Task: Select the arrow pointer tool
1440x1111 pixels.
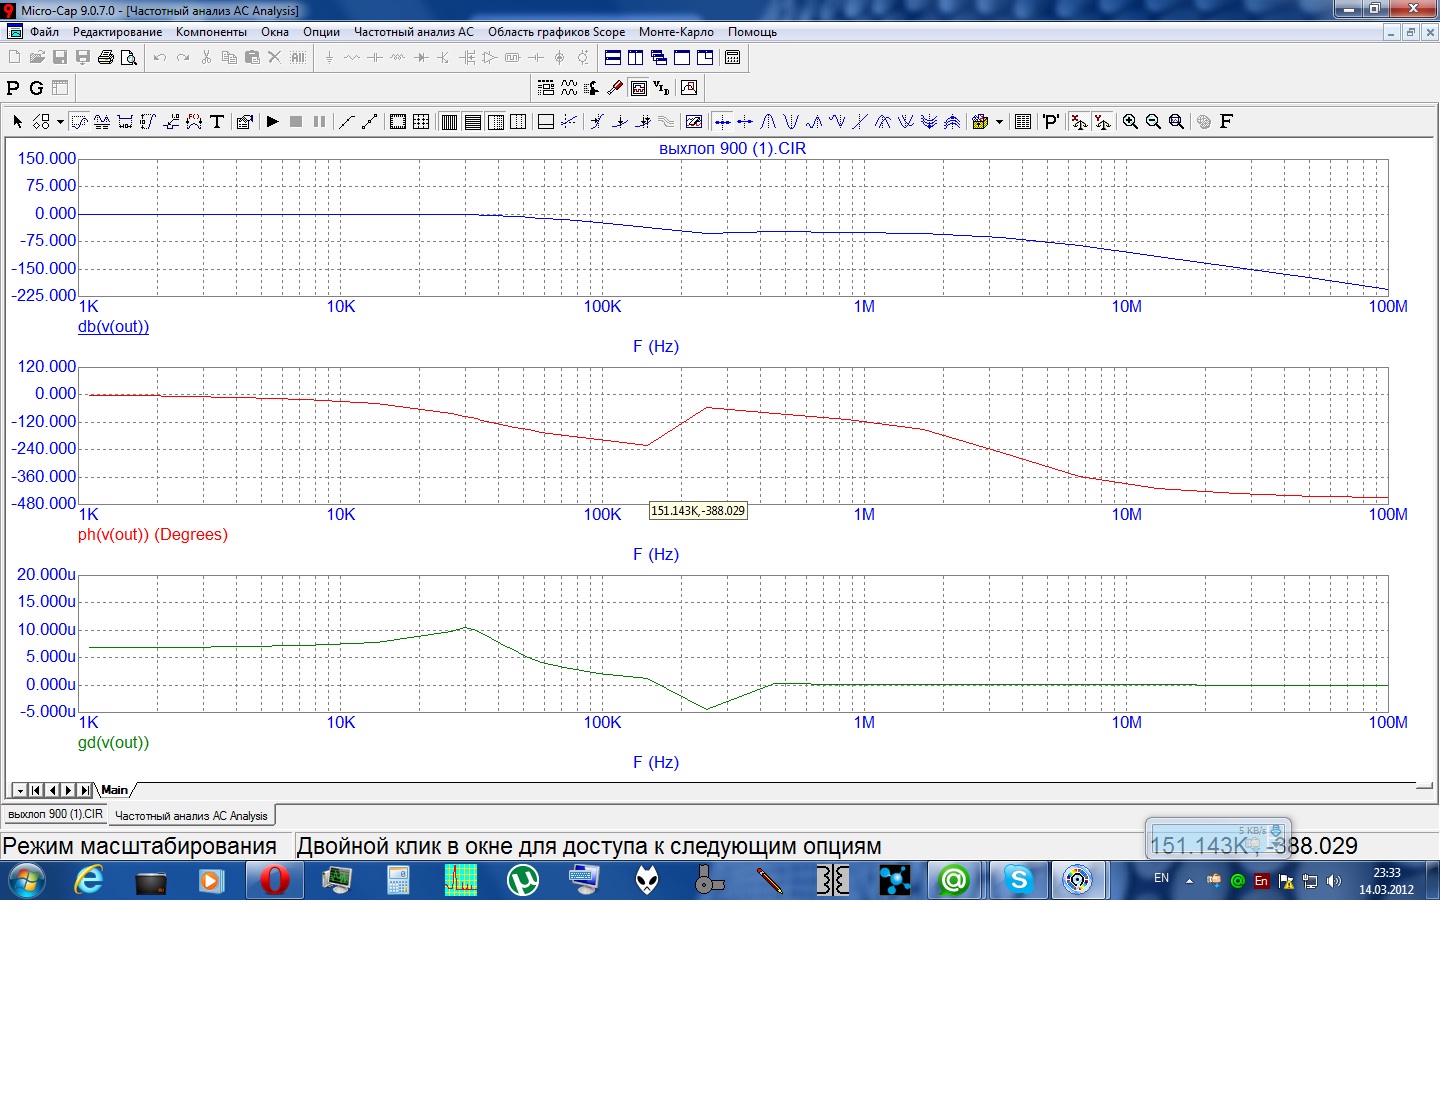Action: point(17,122)
